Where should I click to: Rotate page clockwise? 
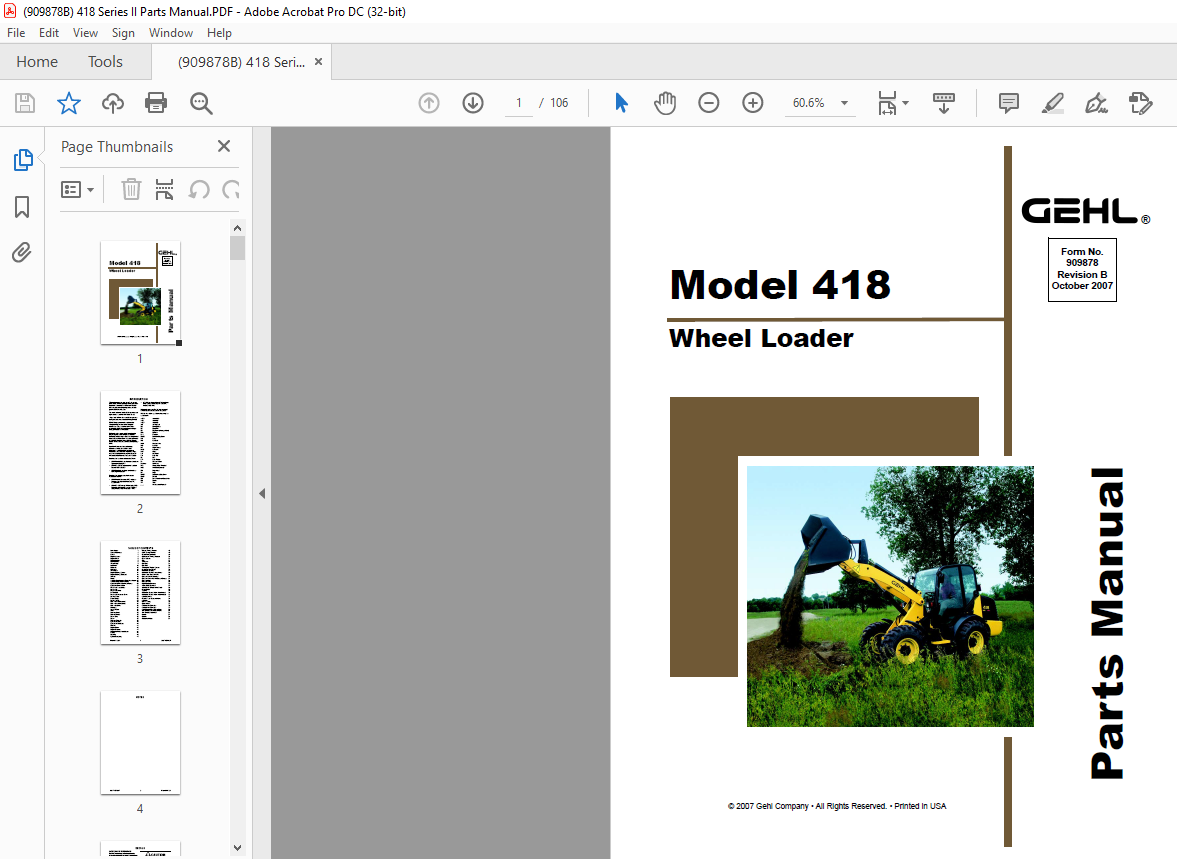coord(230,189)
